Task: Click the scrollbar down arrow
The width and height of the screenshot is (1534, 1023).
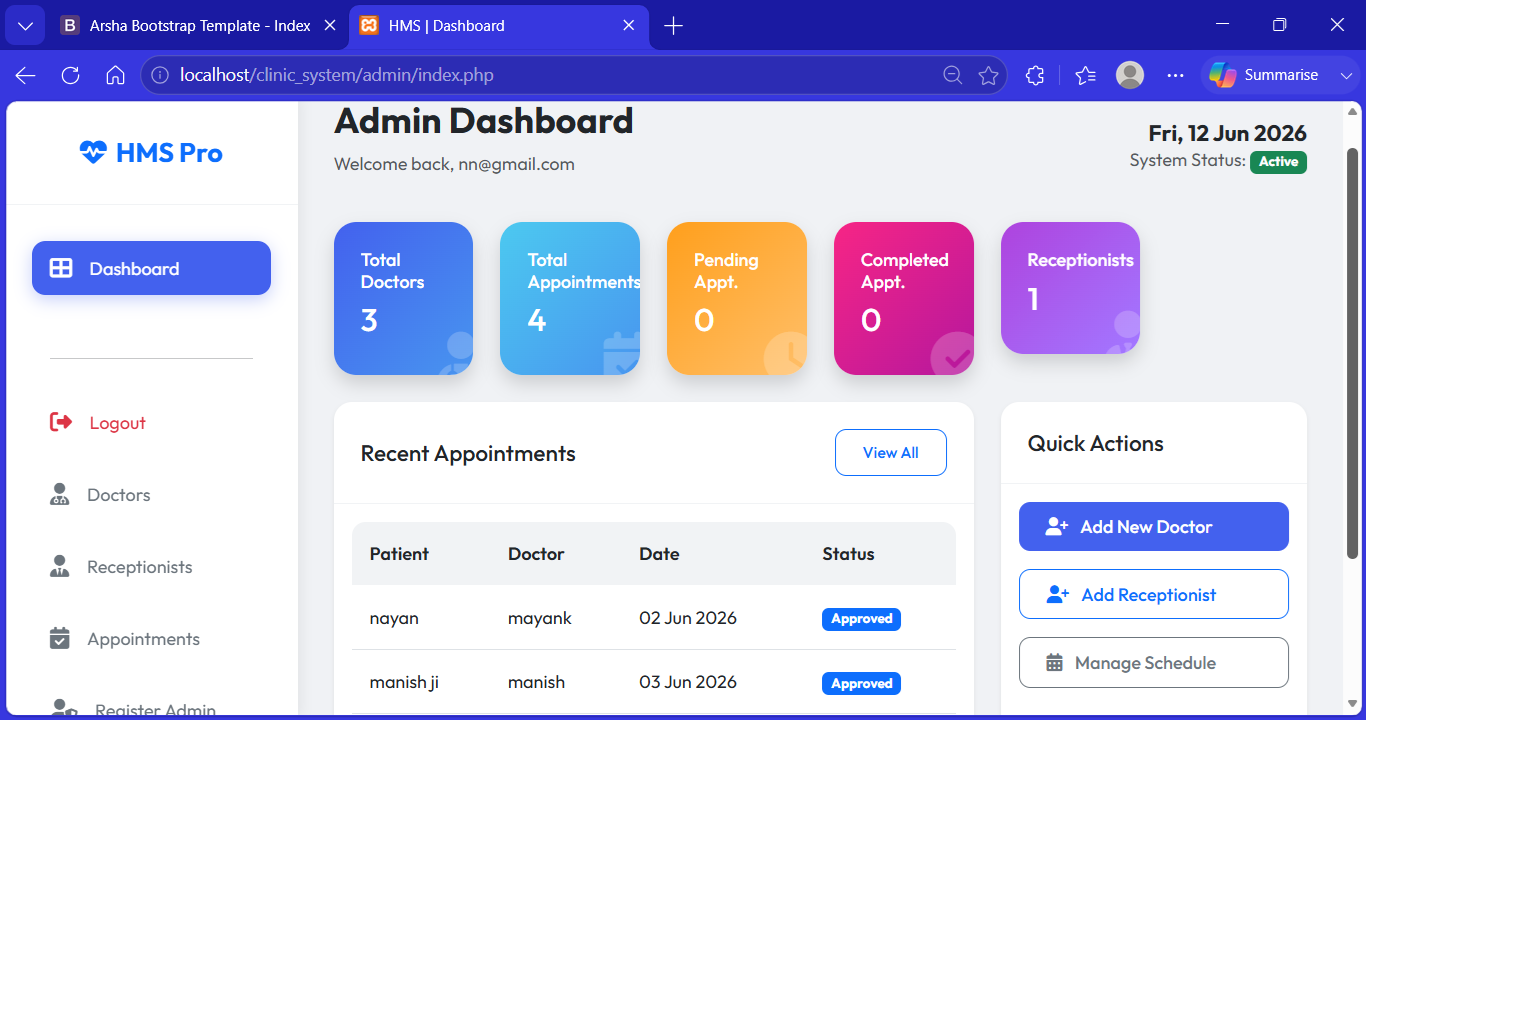Action: click(1352, 704)
